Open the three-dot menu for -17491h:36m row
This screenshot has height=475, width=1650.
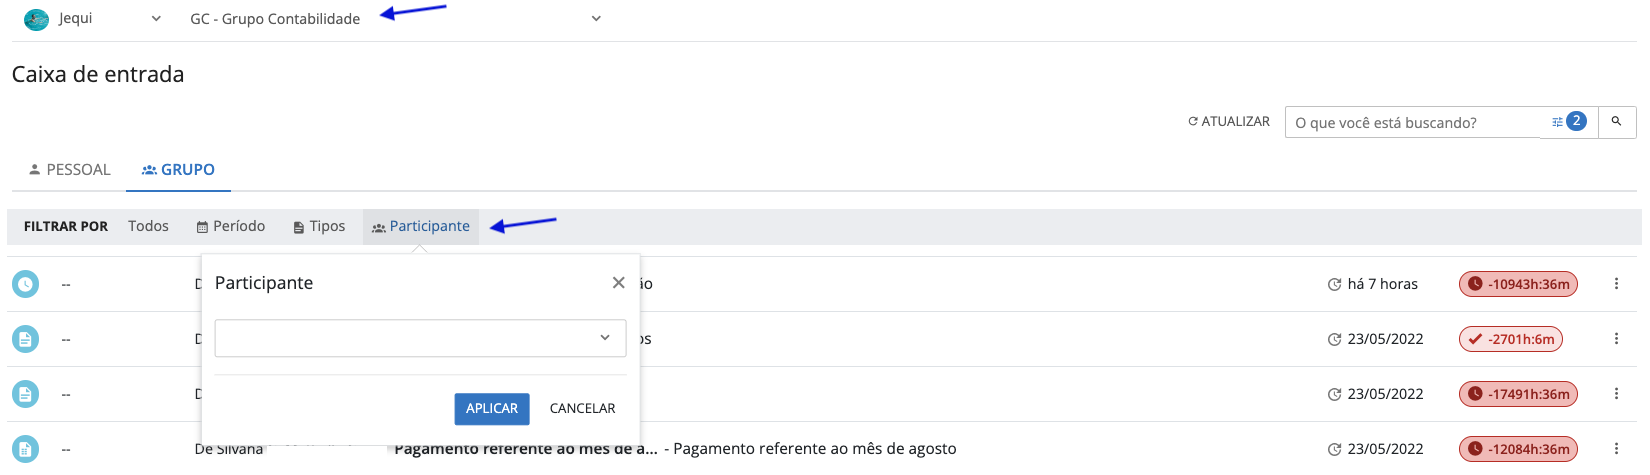tap(1616, 394)
